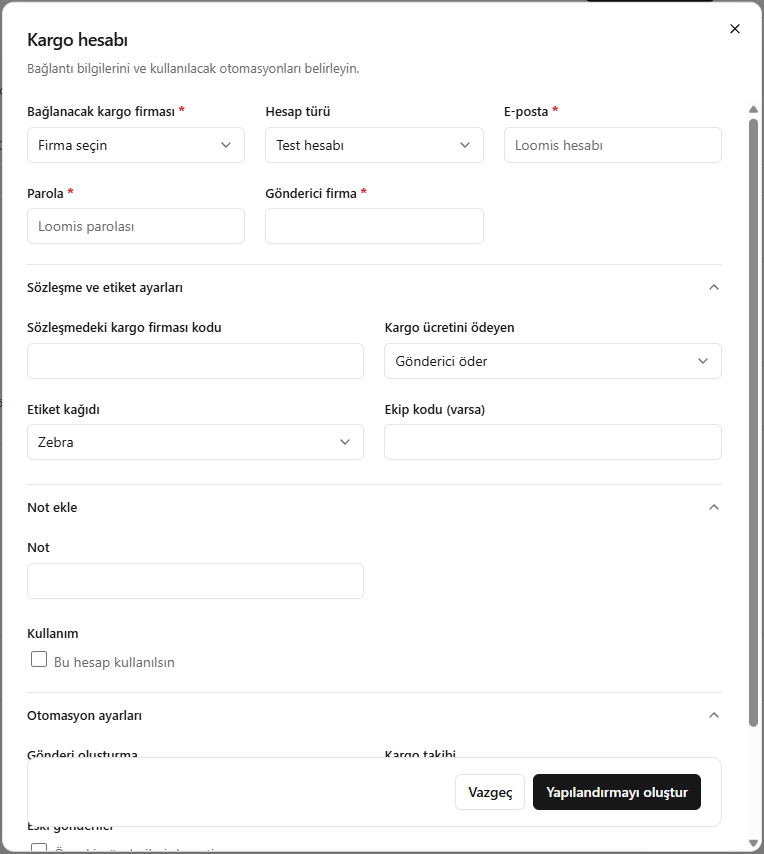Open the Kargo ücretini ödeyen dropdown
This screenshot has height=854, width=764.
click(553, 361)
